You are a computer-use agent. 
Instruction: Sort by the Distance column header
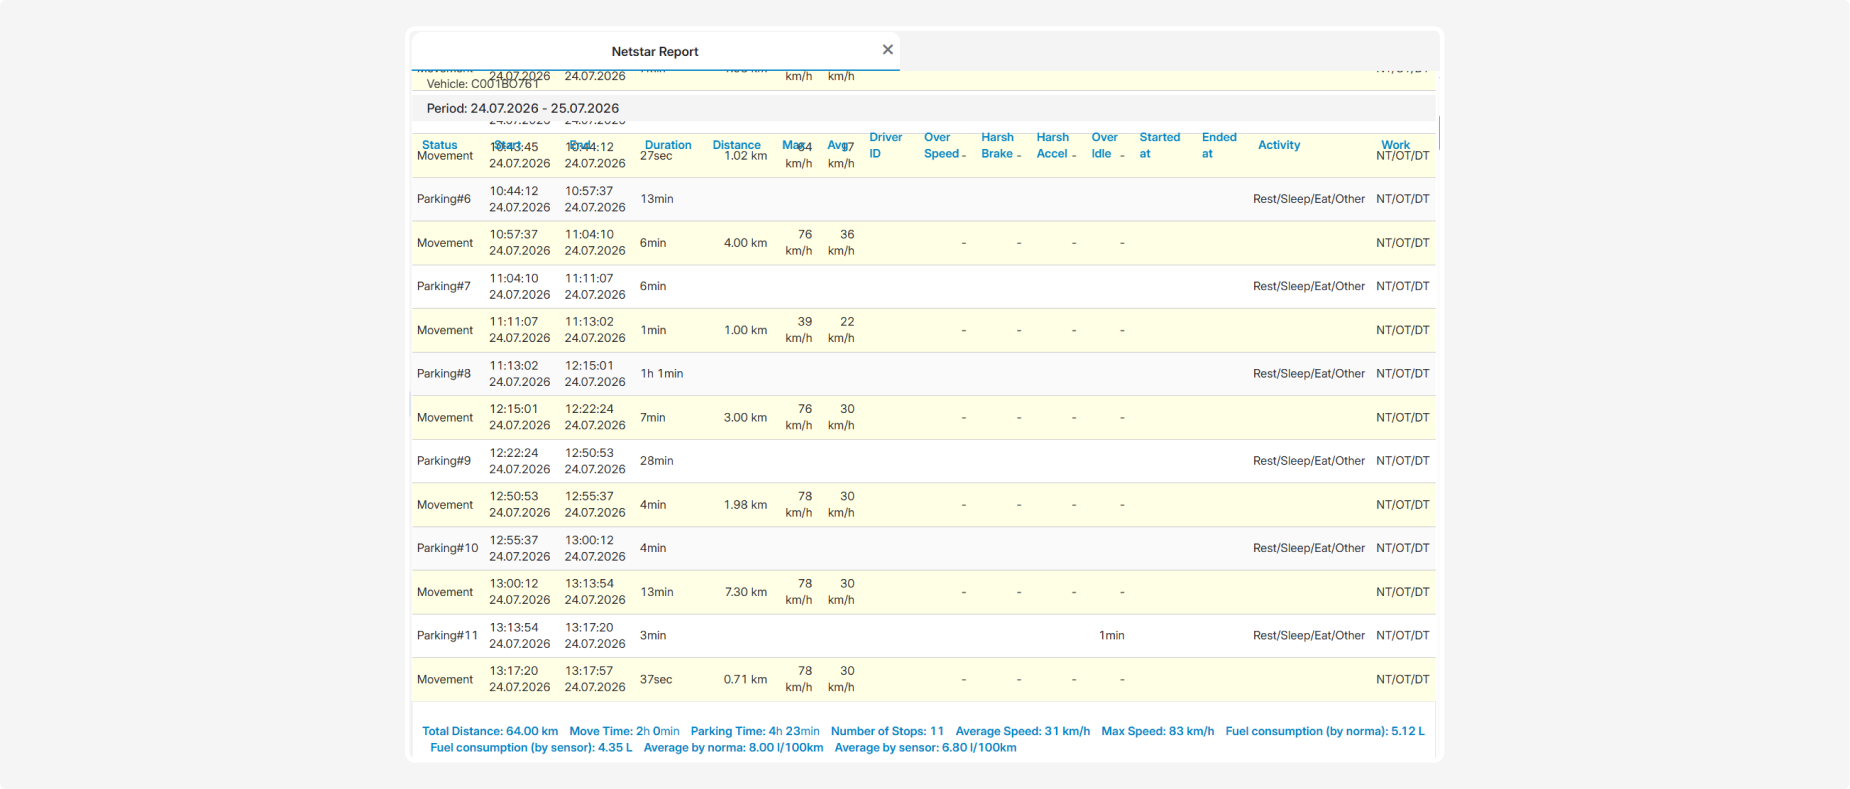click(x=736, y=145)
